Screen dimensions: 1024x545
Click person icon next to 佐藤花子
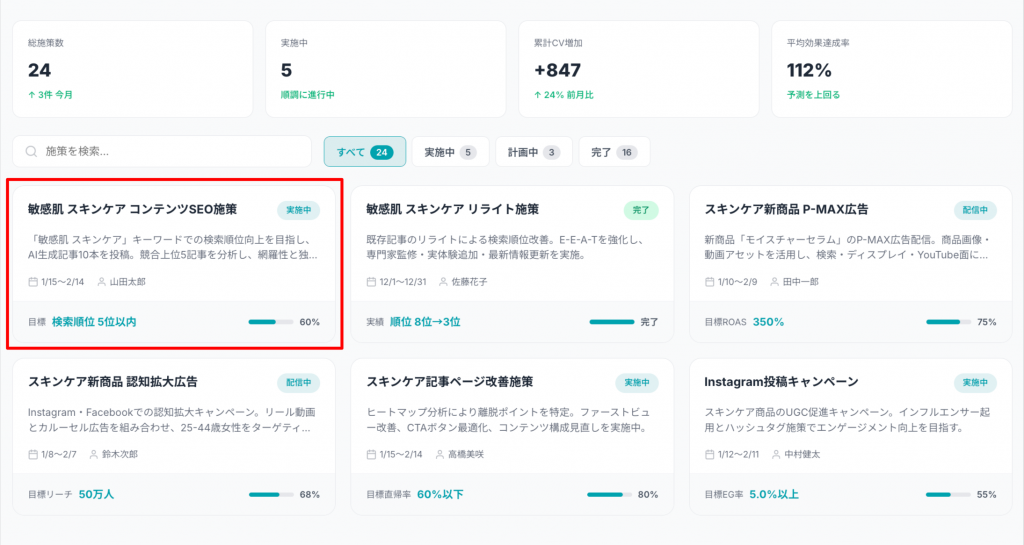[x=442, y=282]
